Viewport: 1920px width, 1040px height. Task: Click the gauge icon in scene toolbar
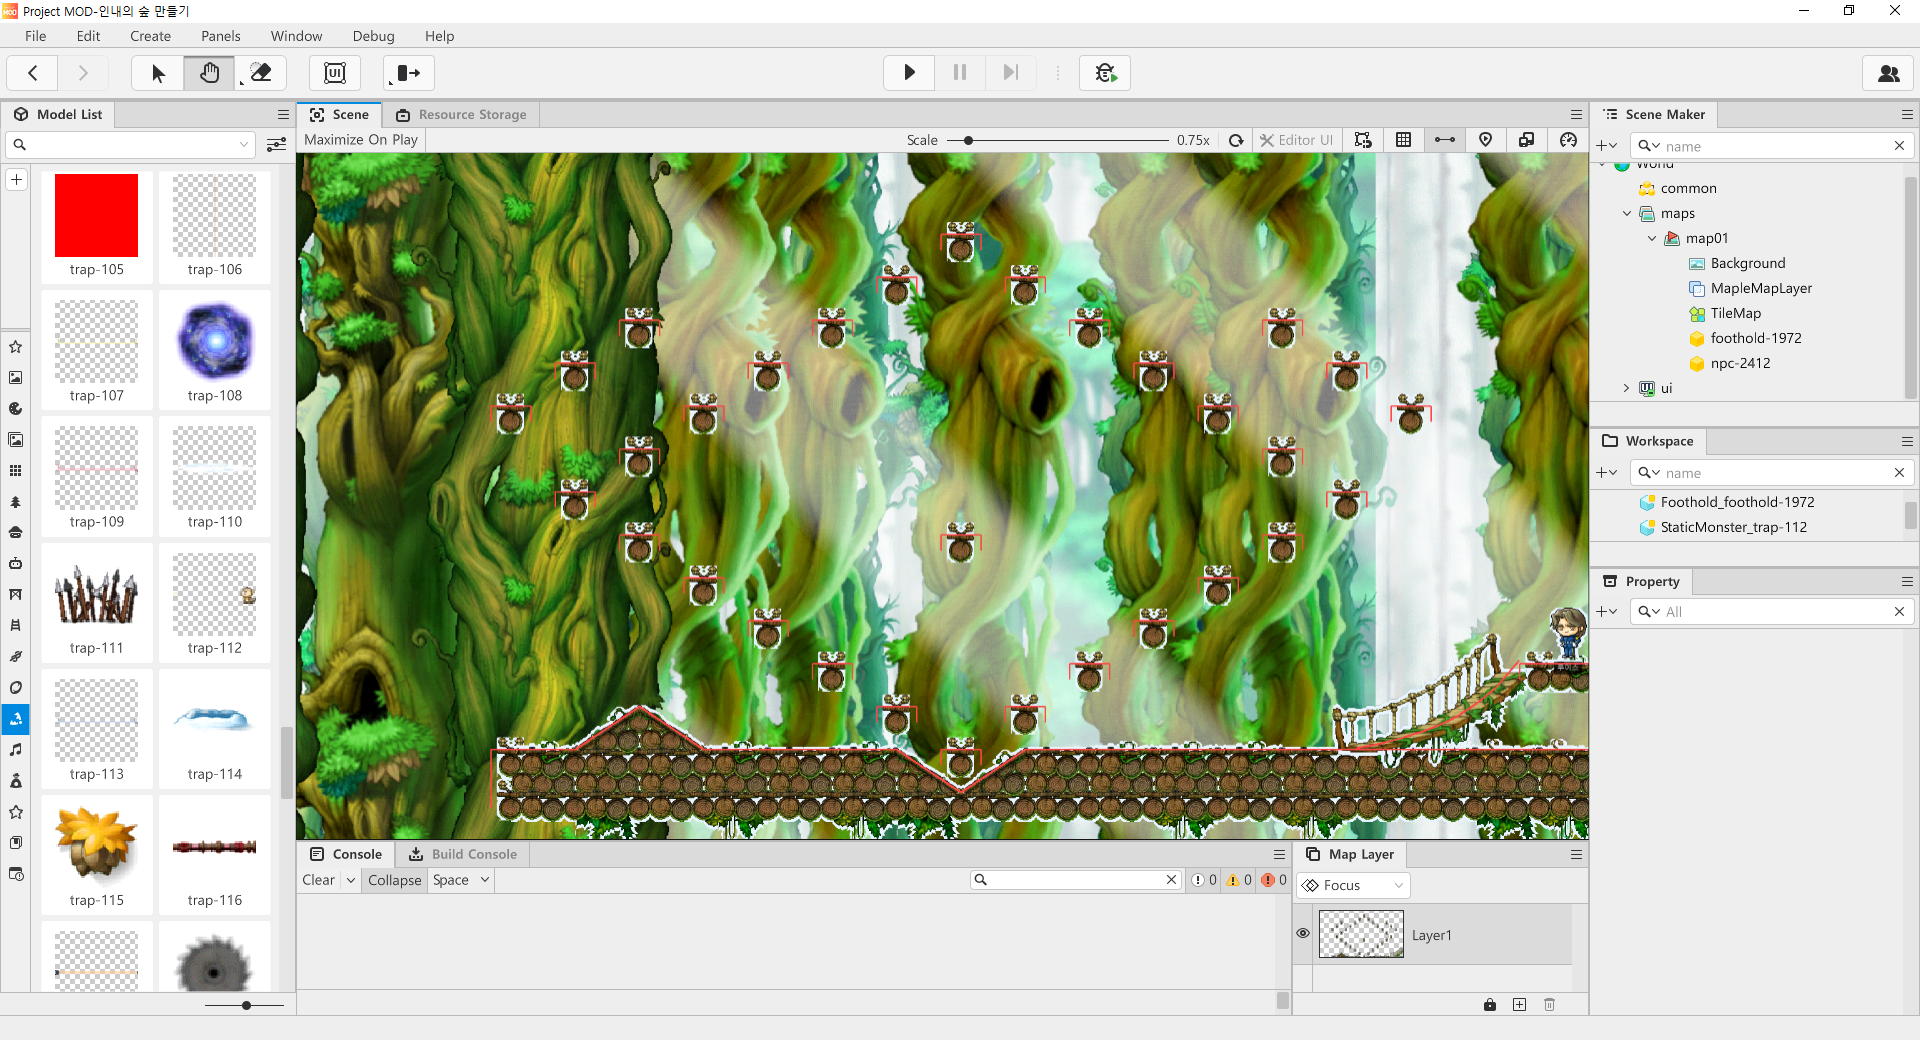tap(1568, 140)
